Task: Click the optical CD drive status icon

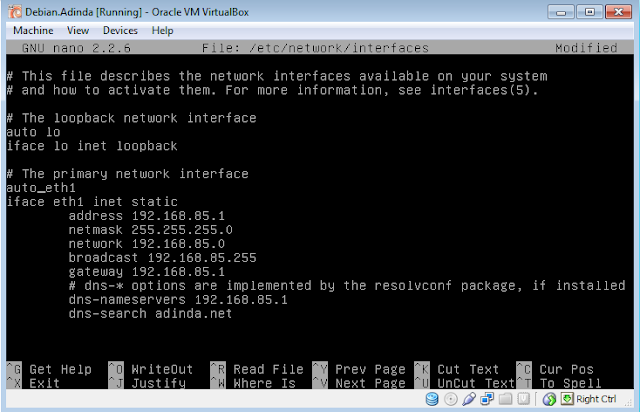Action: coord(451,399)
